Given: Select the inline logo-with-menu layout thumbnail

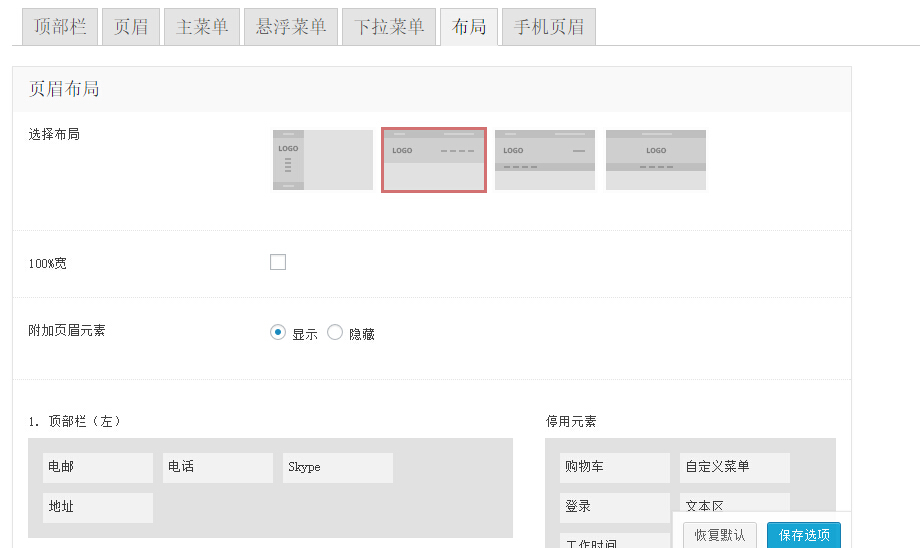Looking at the screenshot, I should (433, 160).
